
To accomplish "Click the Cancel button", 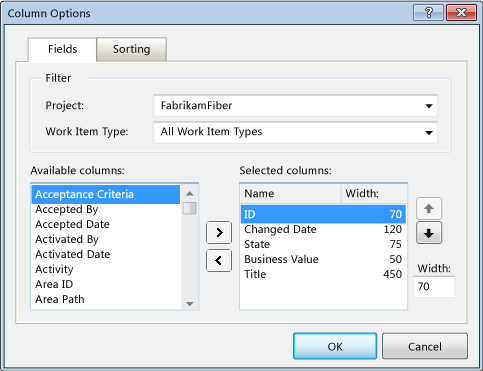I will (x=425, y=346).
